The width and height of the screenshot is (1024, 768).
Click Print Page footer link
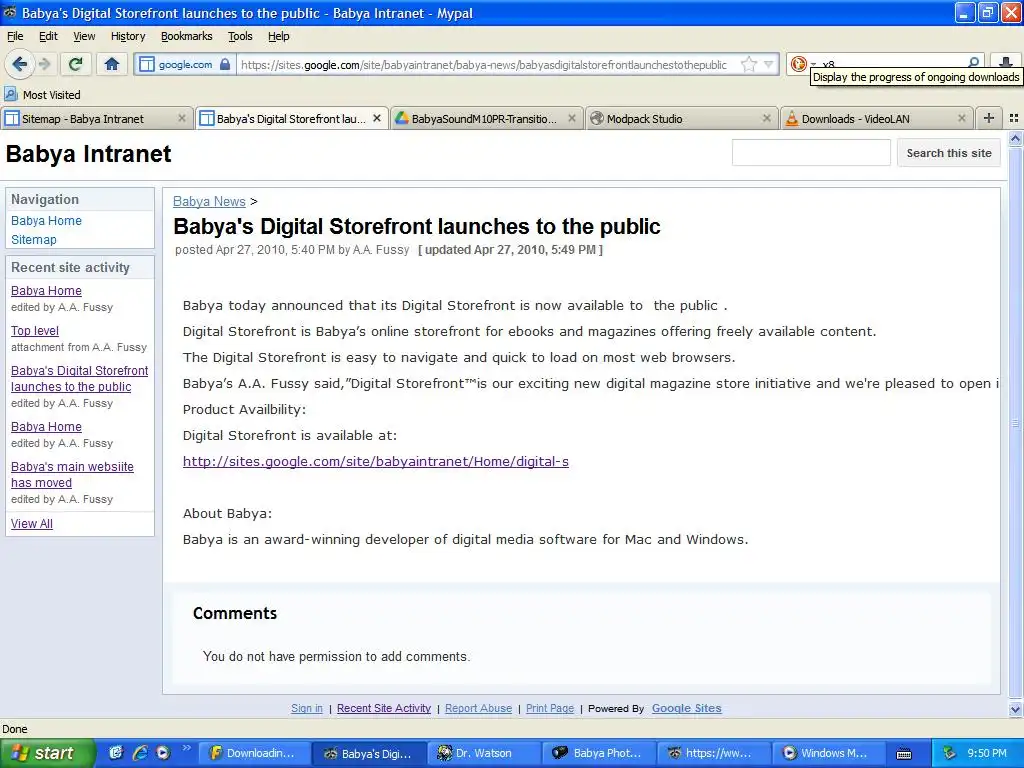550,709
